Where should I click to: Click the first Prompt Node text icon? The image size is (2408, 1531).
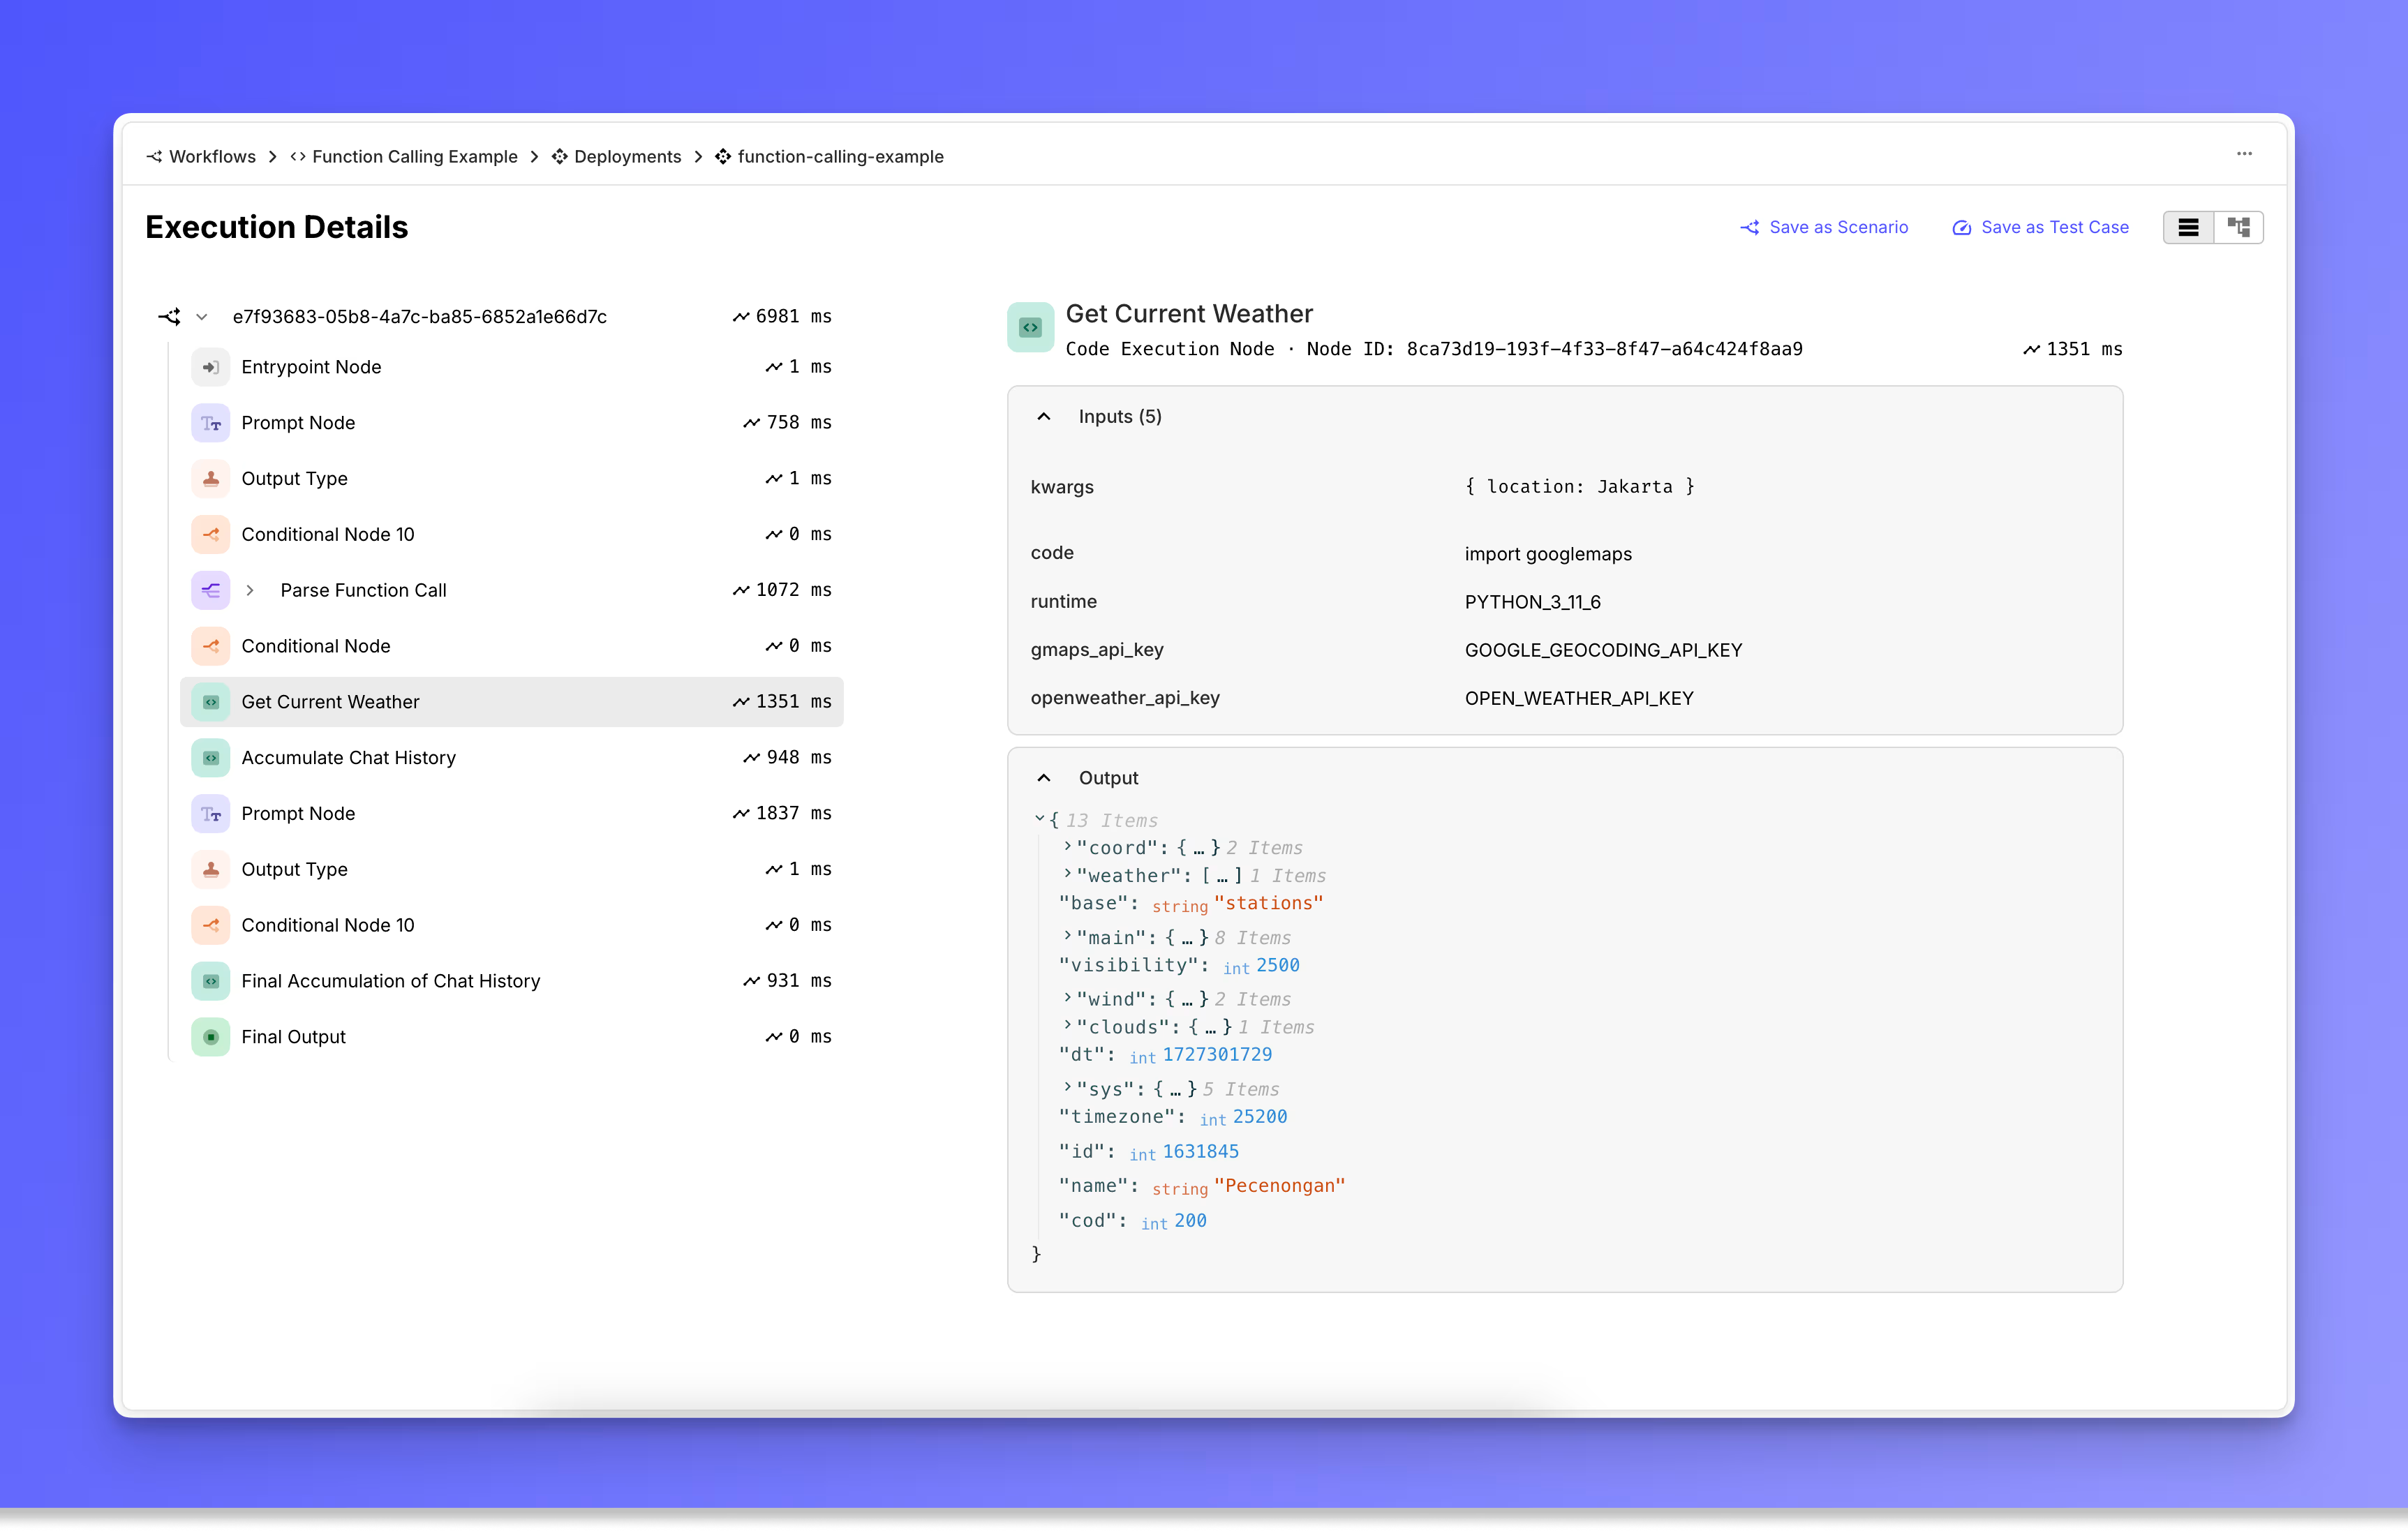[210, 423]
